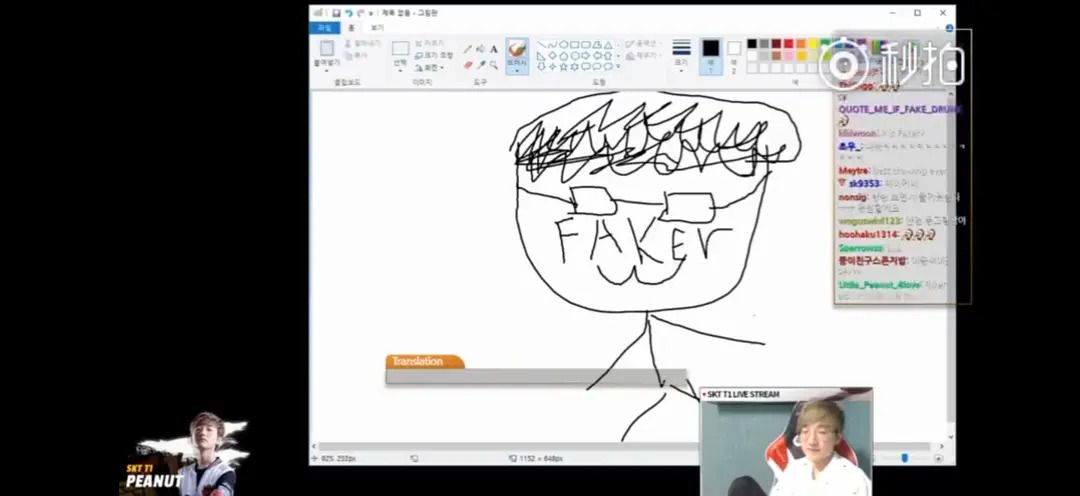Screen dimensions: 1080x496
Task: Open the blue File menu tab
Action: click(x=325, y=28)
